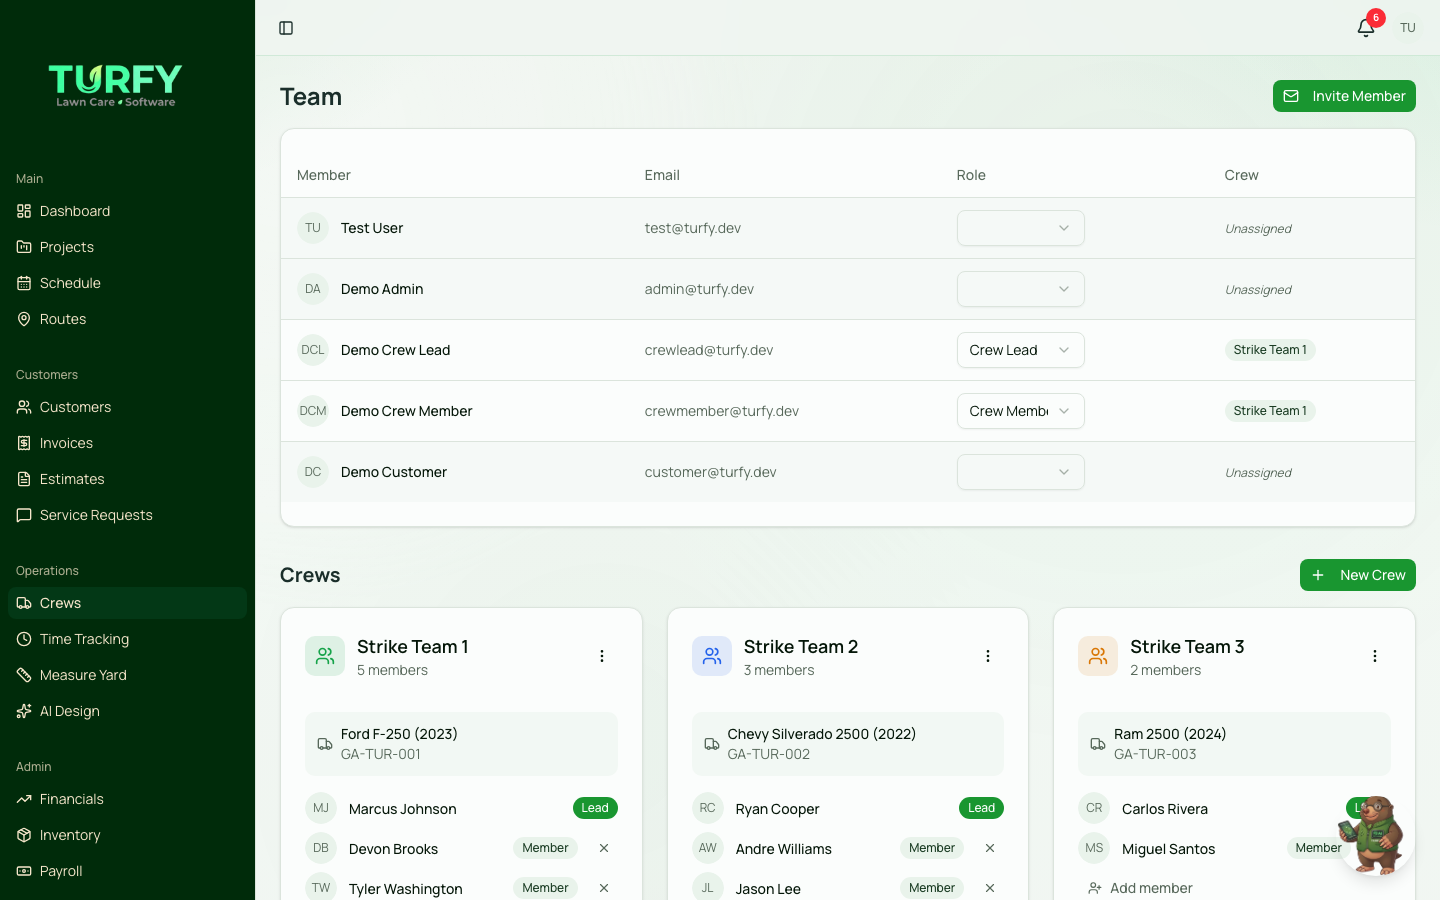This screenshot has height=900, width=1440.
Task: Remove Tyler Washington from the crew
Action: point(604,888)
